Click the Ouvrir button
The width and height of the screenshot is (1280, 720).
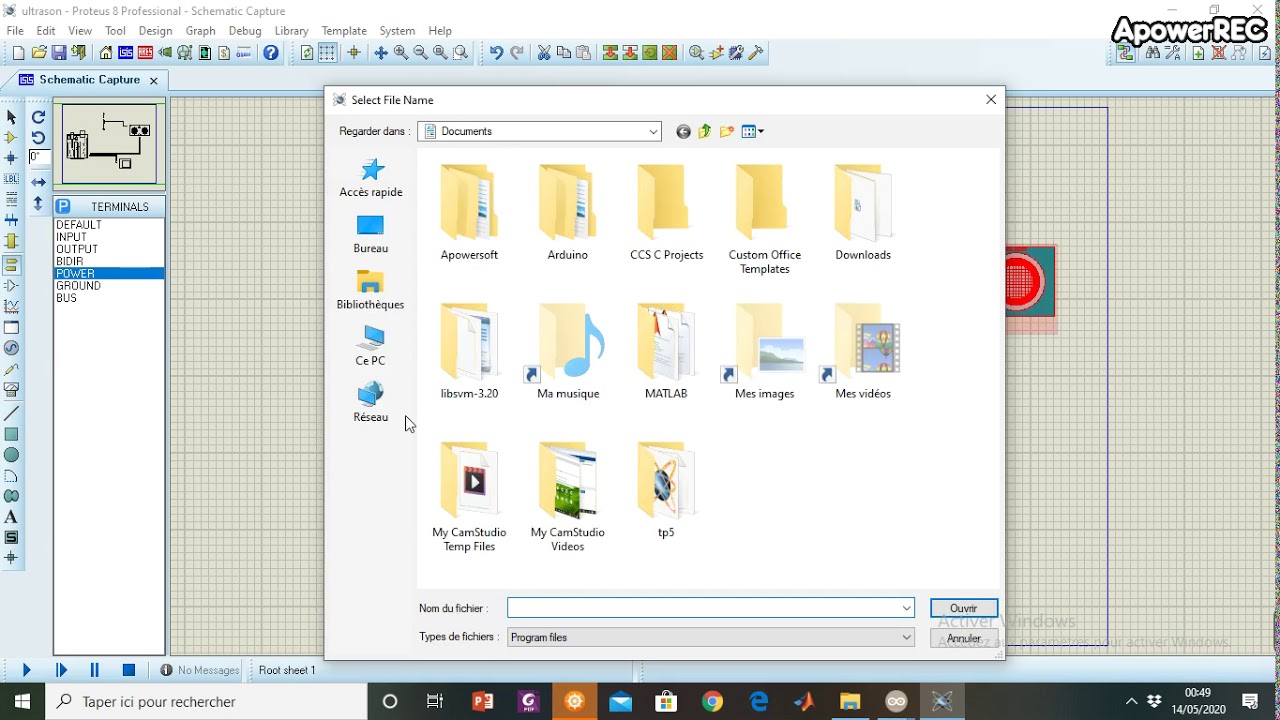(x=964, y=608)
